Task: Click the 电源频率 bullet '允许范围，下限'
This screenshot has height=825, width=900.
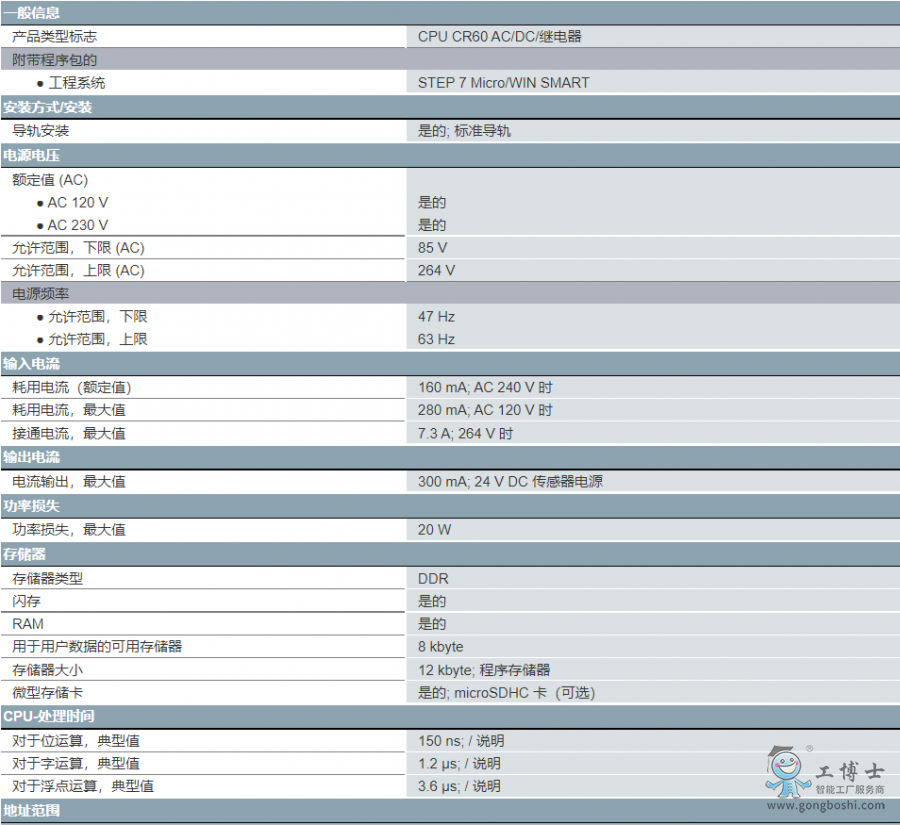Action: 98,316
